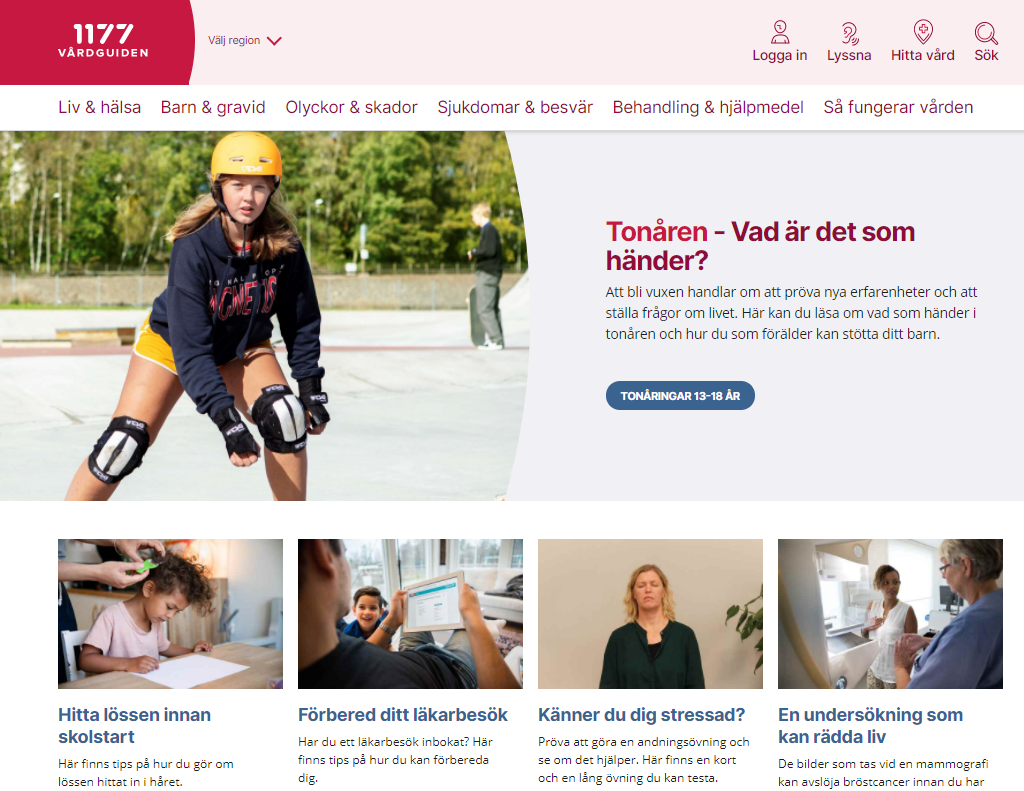The height and width of the screenshot is (791, 1024).
Task: Open Behandling & hjälpmedel menu
Action: (708, 107)
